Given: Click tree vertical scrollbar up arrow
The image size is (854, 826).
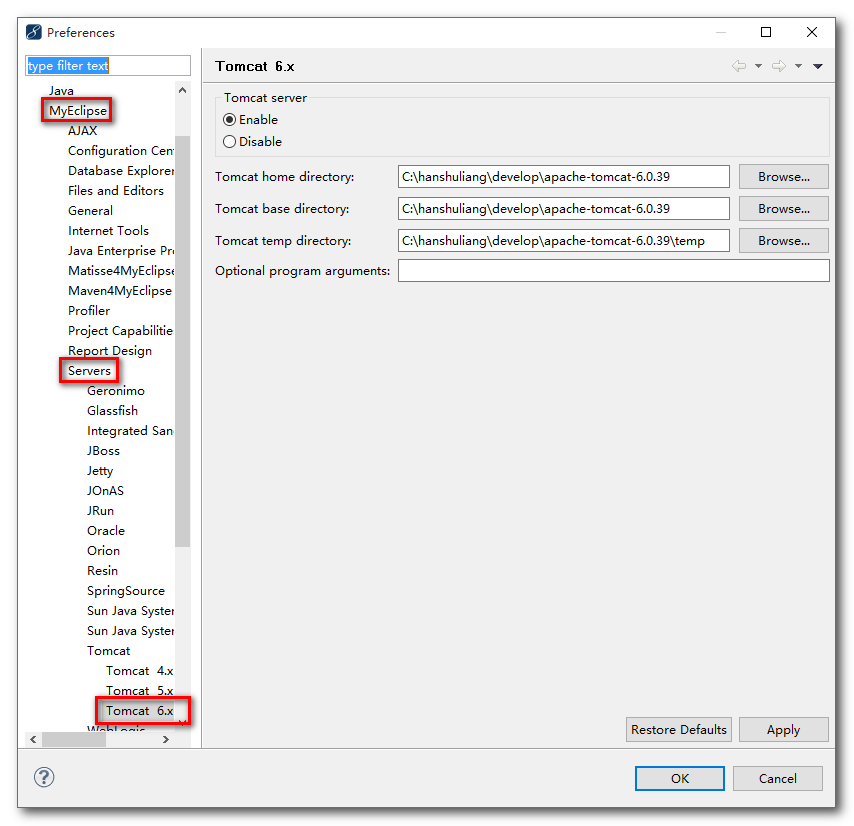Looking at the screenshot, I should coord(182,90).
